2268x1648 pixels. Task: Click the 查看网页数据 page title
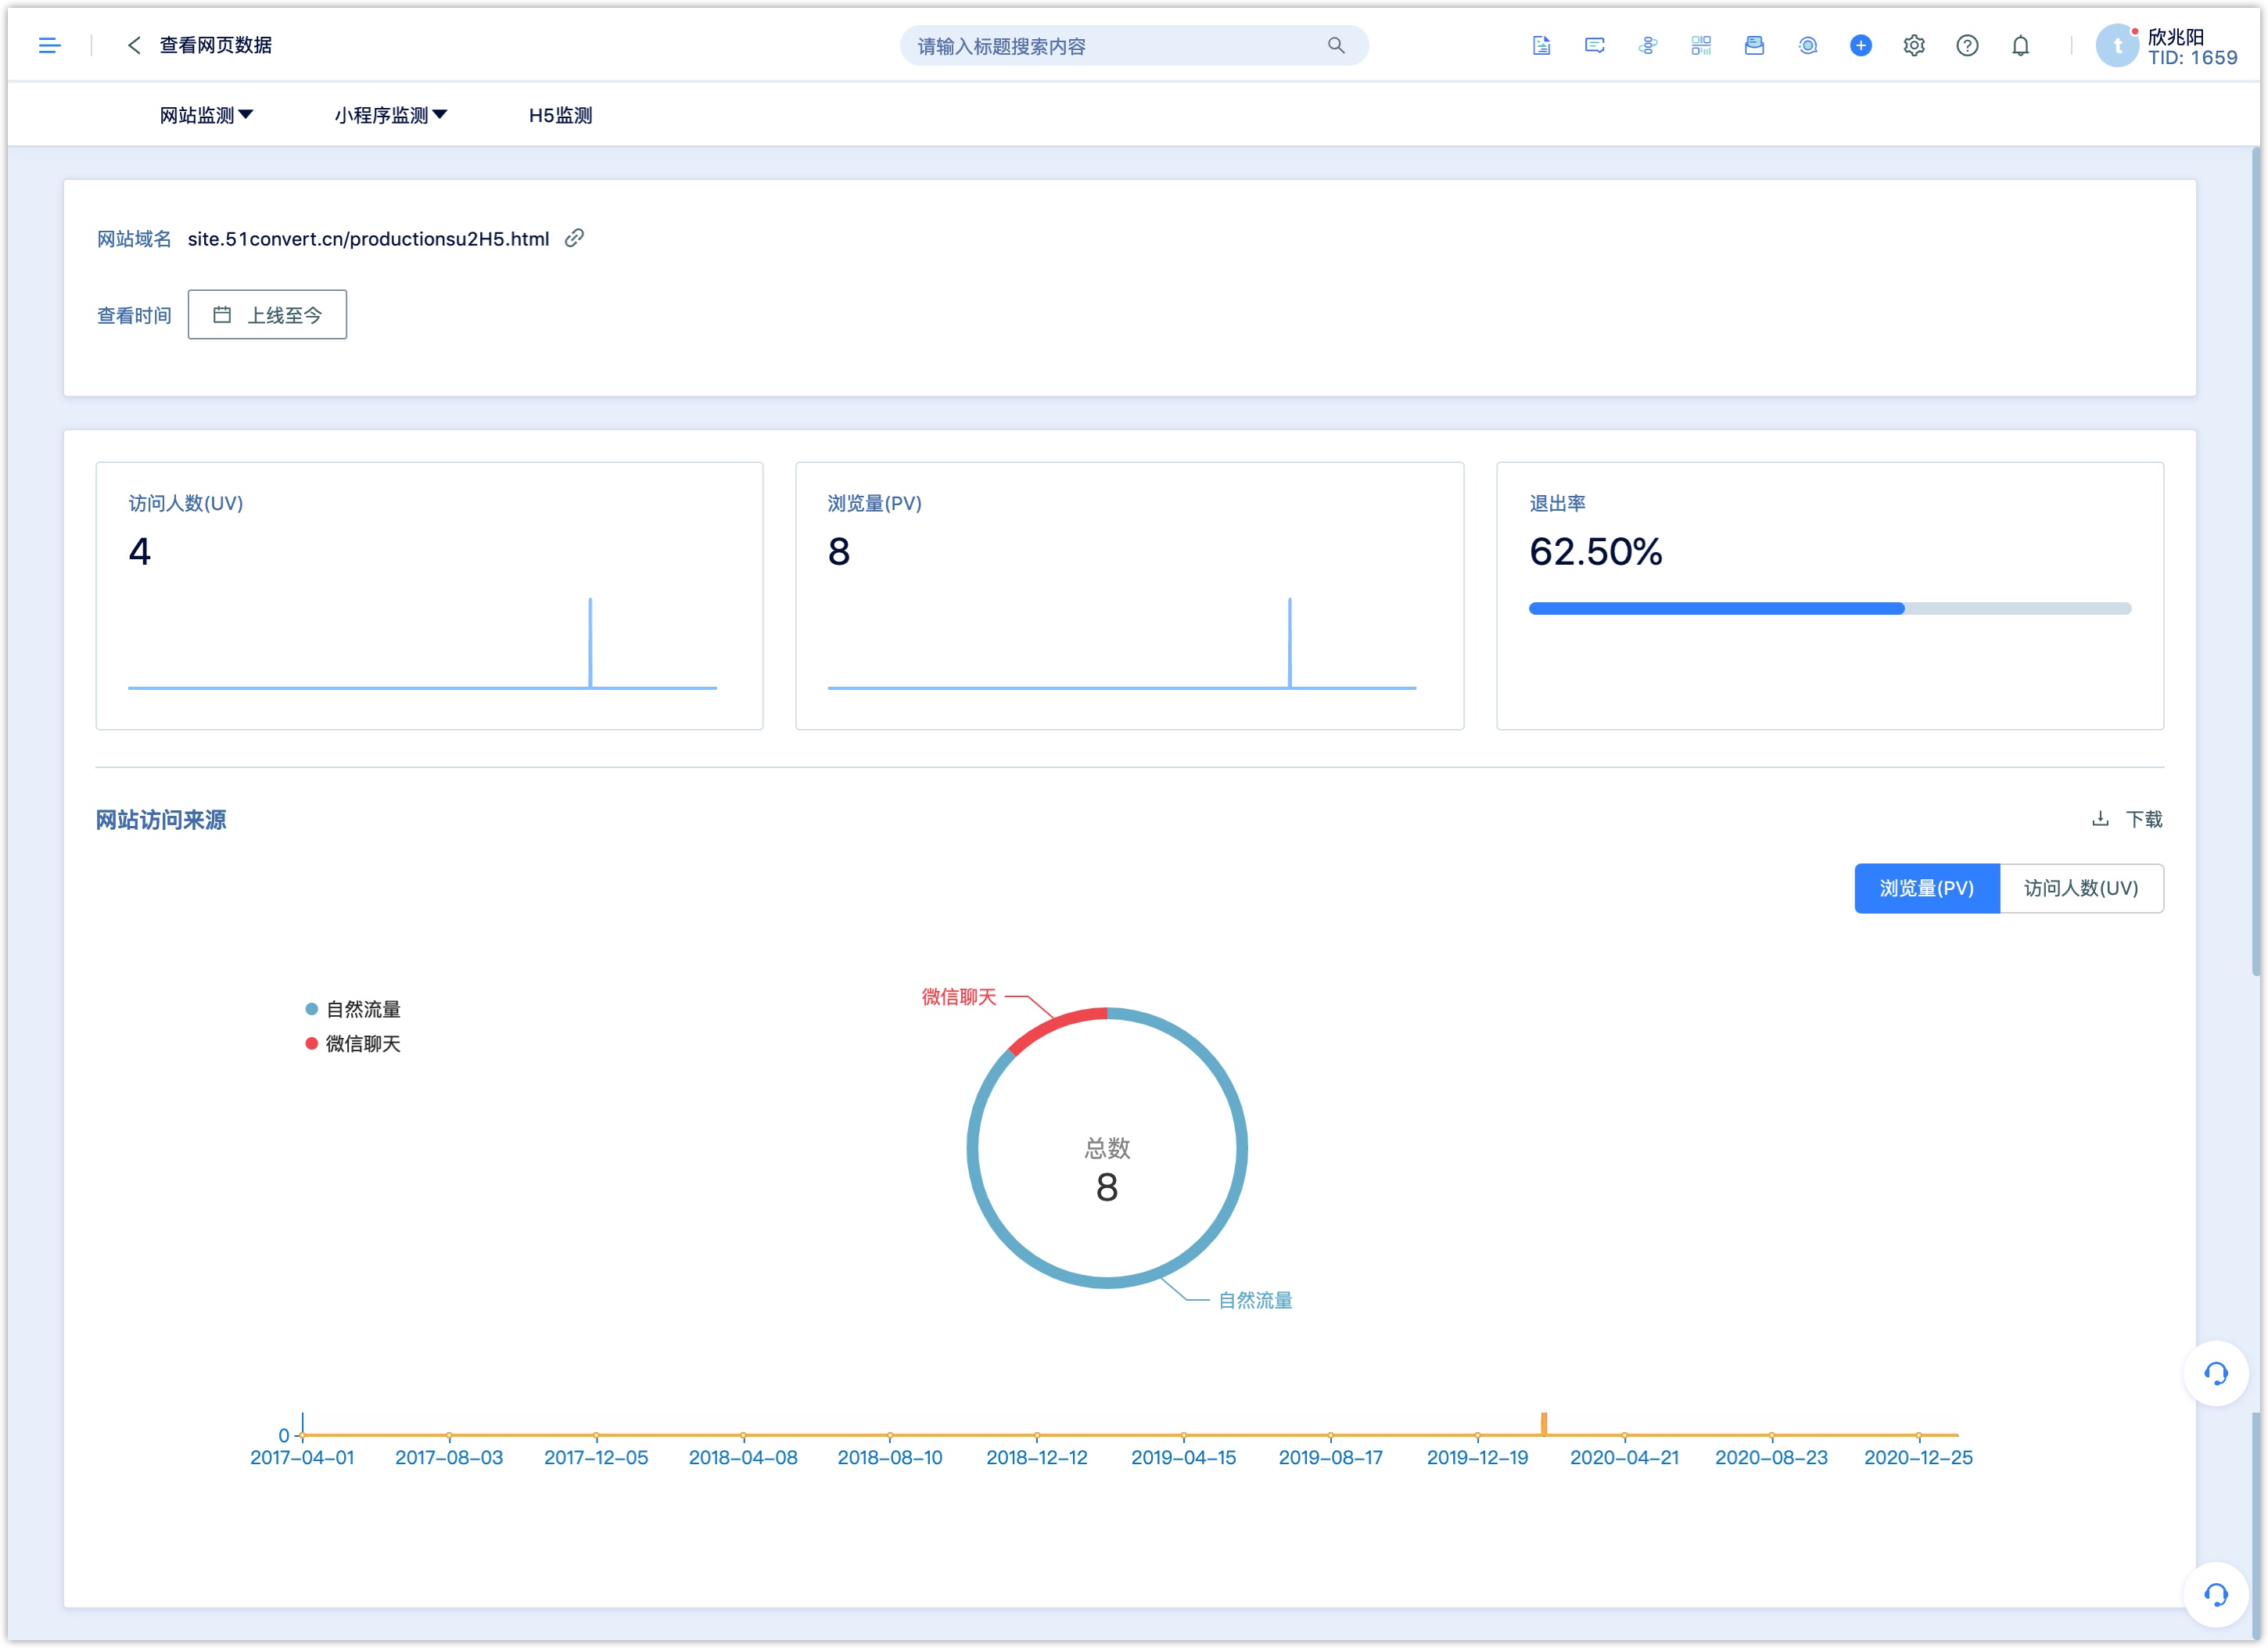[215, 45]
